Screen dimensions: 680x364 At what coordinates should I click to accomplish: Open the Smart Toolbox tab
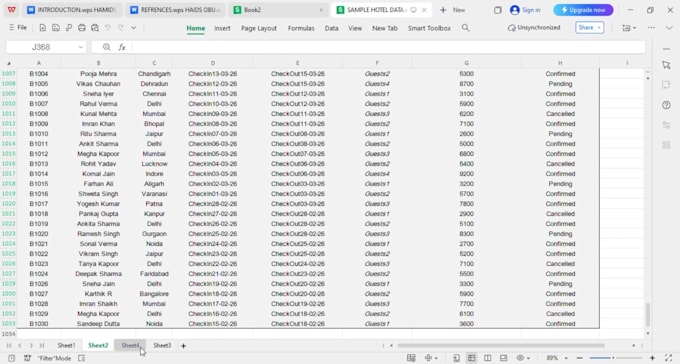pos(429,28)
